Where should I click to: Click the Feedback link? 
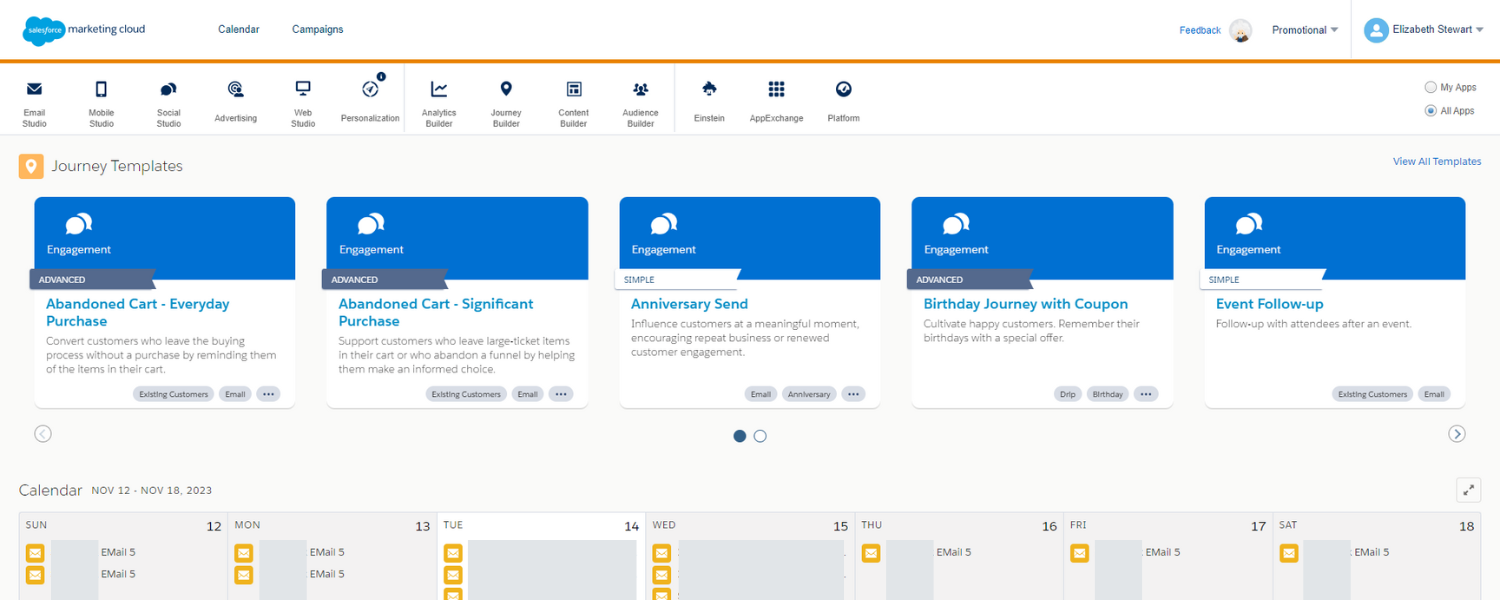click(x=1200, y=30)
